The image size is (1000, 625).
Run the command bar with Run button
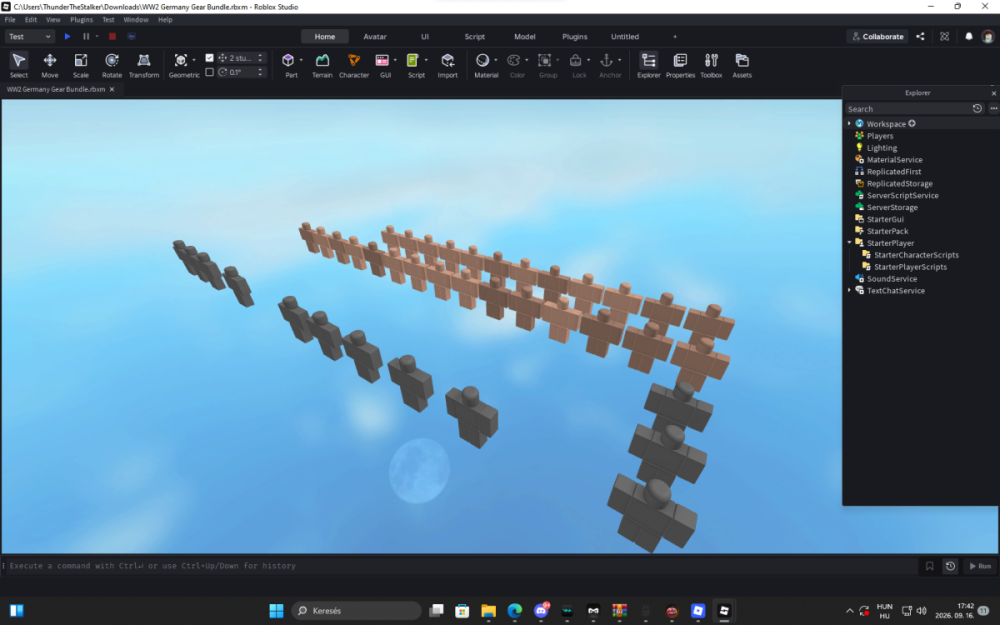coord(980,566)
